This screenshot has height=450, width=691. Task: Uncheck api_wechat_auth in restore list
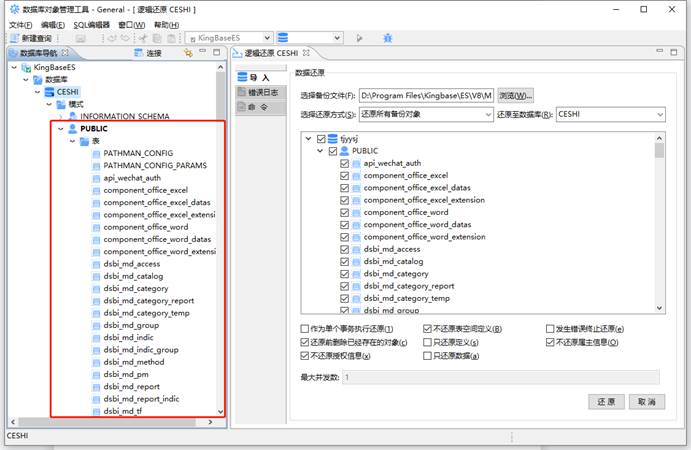345,164
